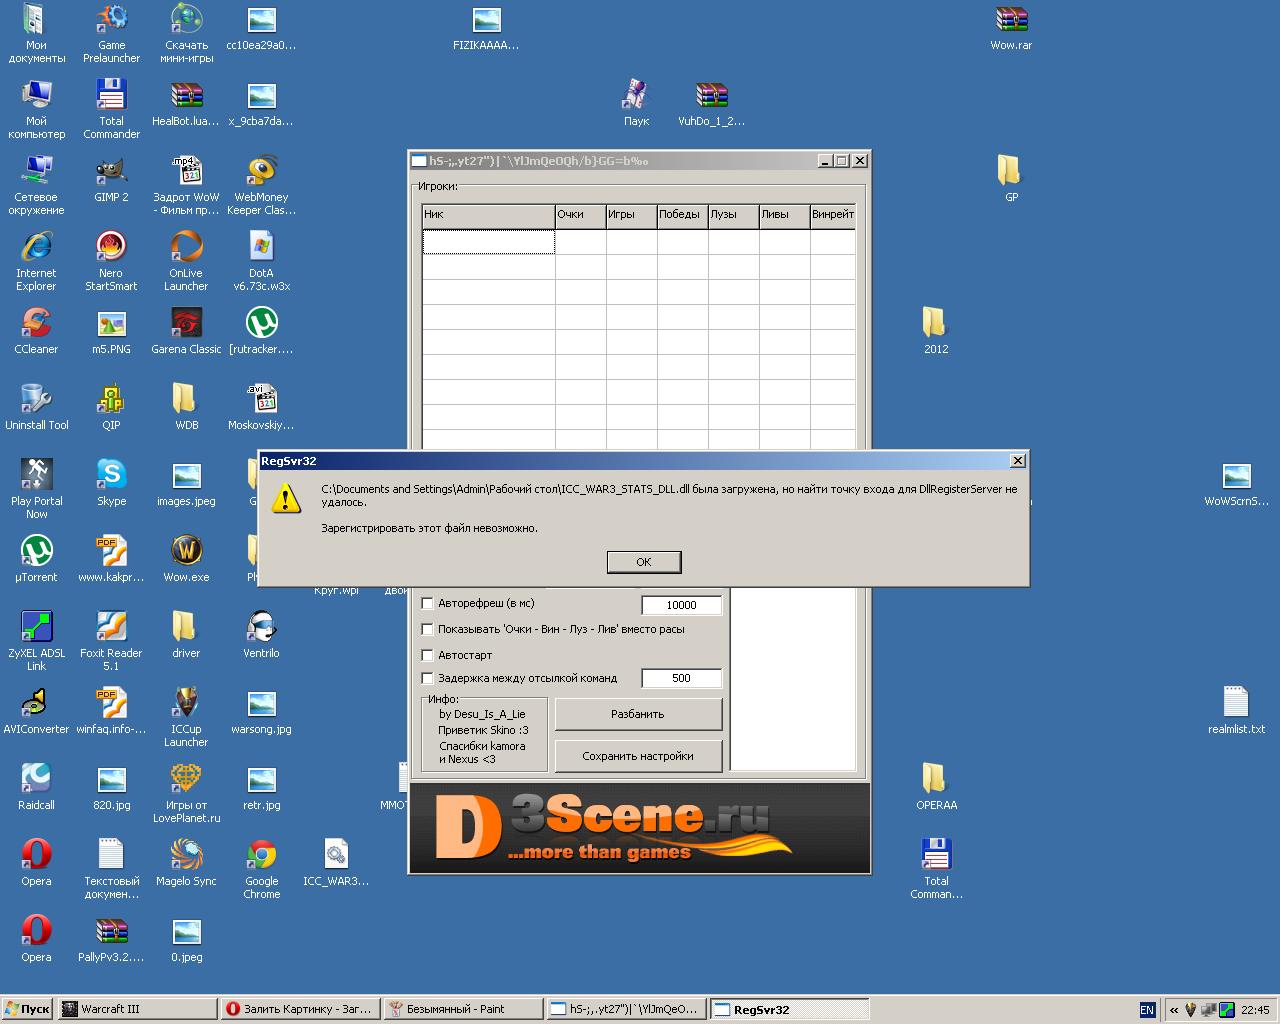Select the WDB folder icon
The height and width of the screenshot is (1024, 1280).
pos(186,408)
